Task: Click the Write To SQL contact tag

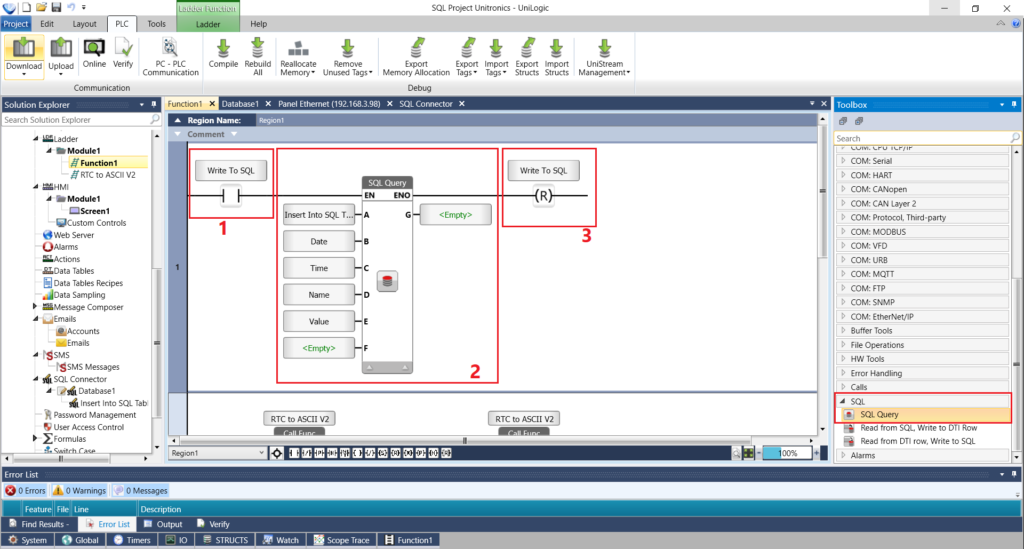Action: 231,170
